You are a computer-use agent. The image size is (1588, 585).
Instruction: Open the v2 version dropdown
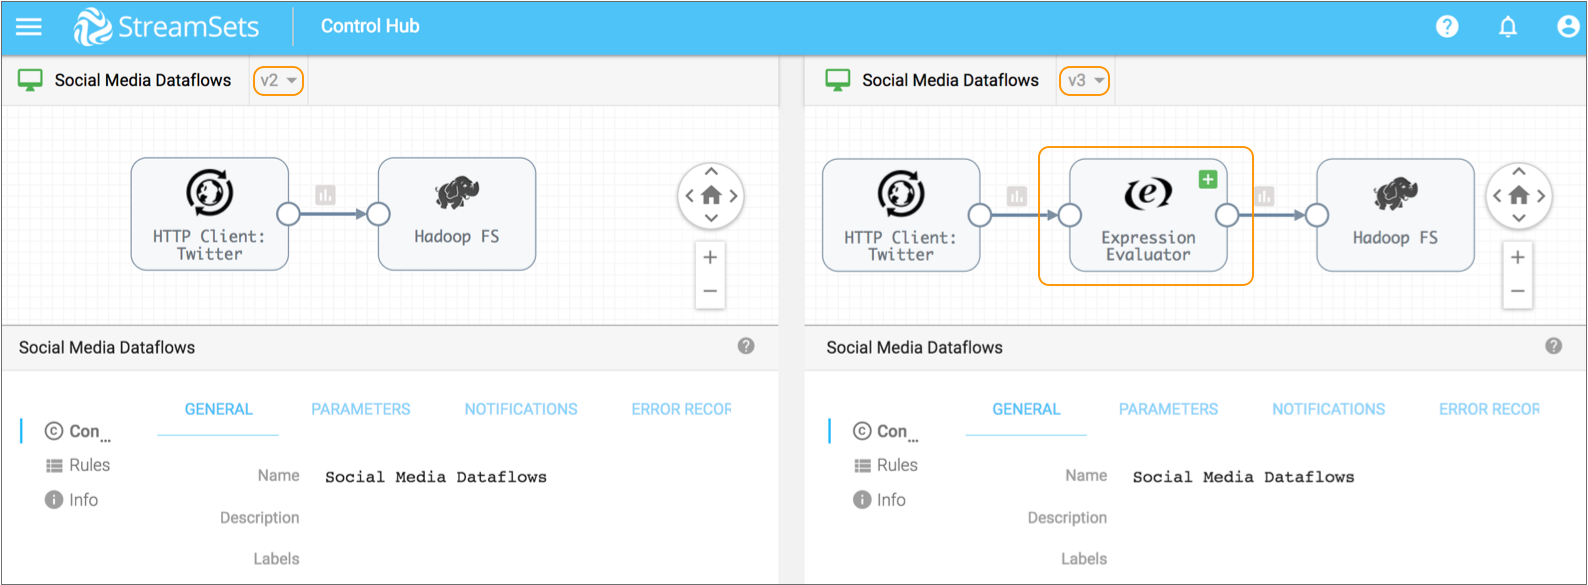click(278, 80)
